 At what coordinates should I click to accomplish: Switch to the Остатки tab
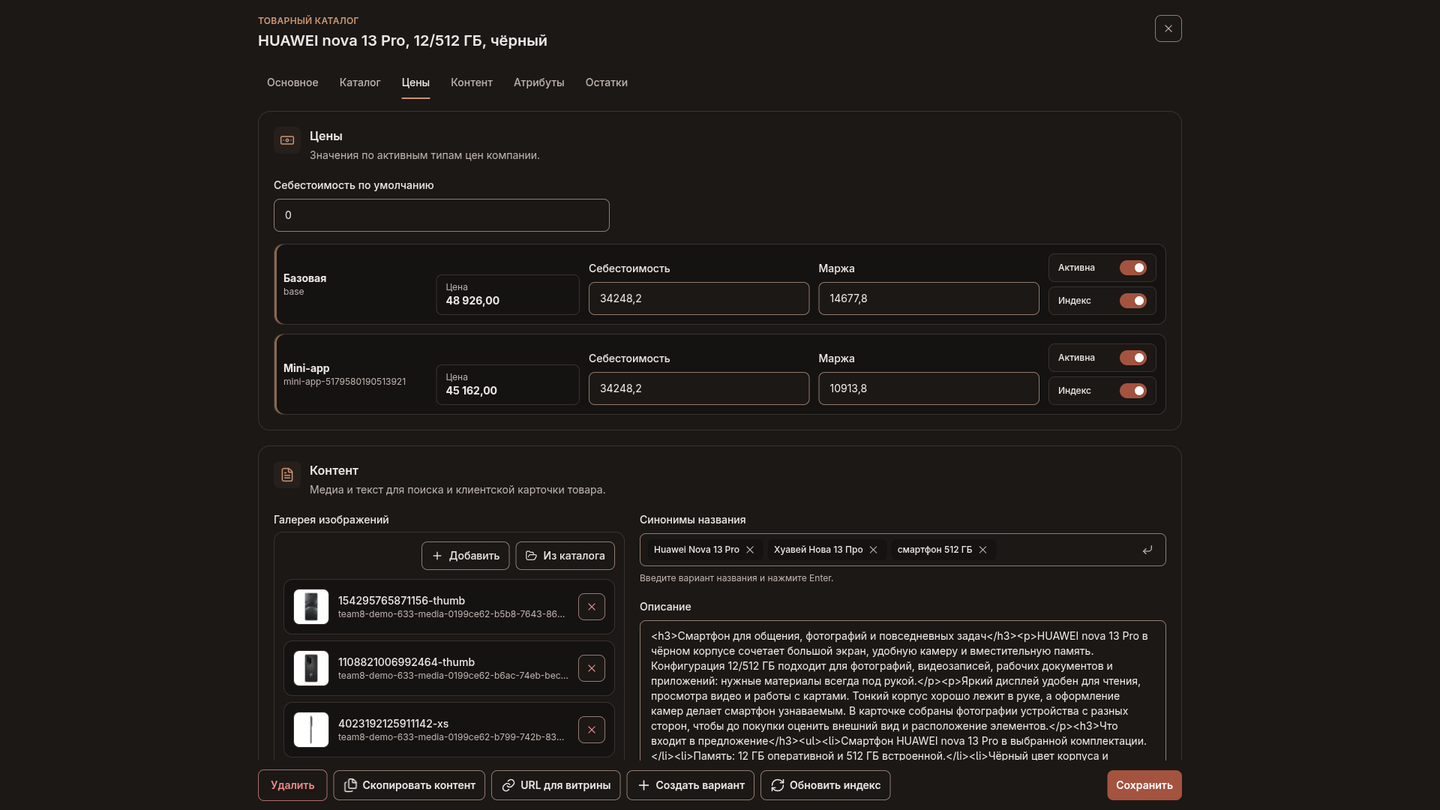(607, 82)
